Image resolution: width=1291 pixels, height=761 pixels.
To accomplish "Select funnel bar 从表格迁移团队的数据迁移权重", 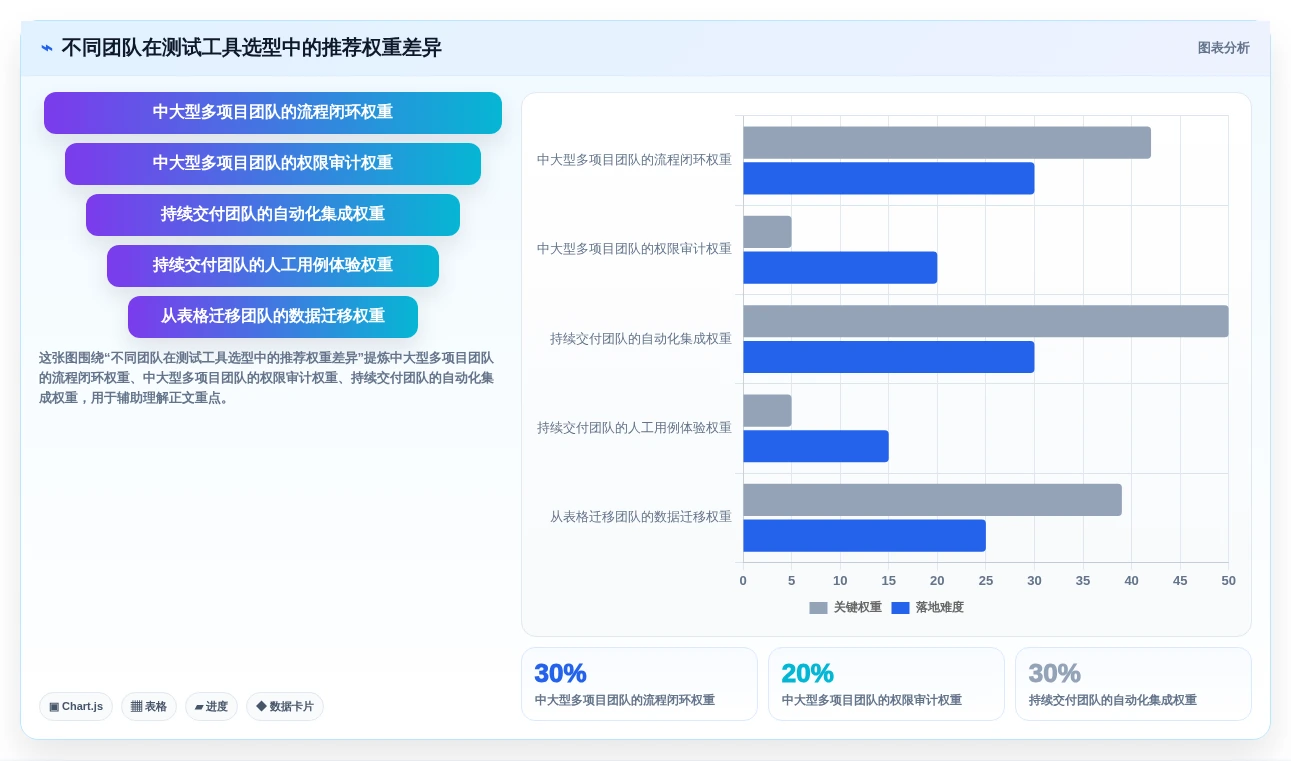I will [x=273, y=317].
